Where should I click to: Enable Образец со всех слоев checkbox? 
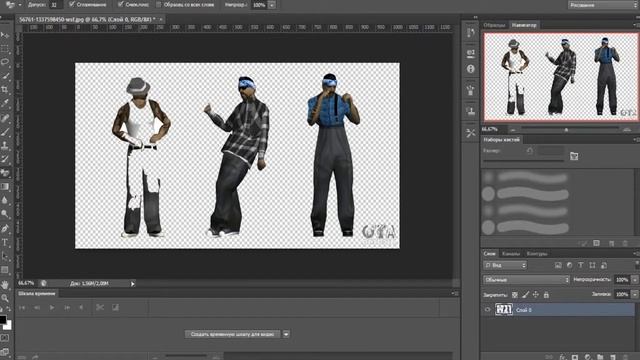click(x=159, y=4)
